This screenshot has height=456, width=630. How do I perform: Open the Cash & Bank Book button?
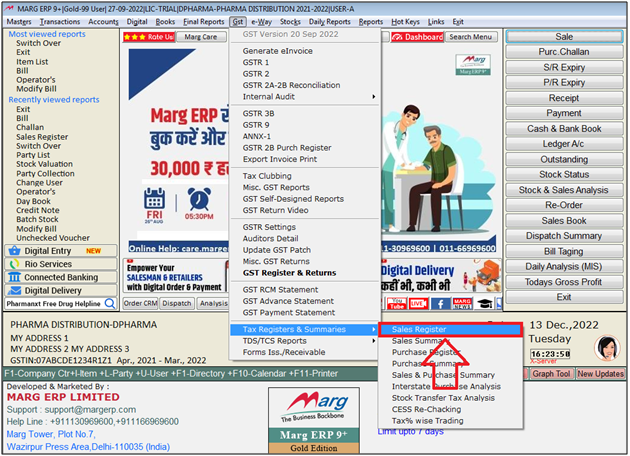tap(564, 129)
